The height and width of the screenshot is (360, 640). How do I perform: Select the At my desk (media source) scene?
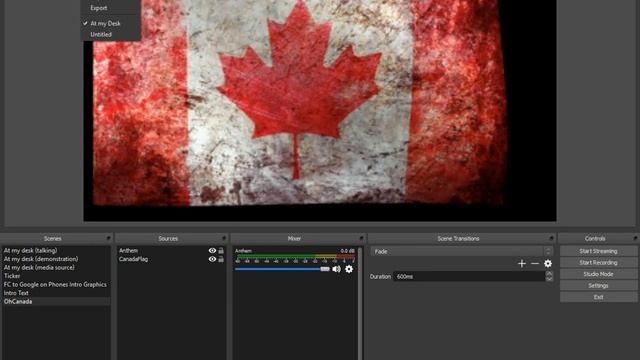point(56,267)
